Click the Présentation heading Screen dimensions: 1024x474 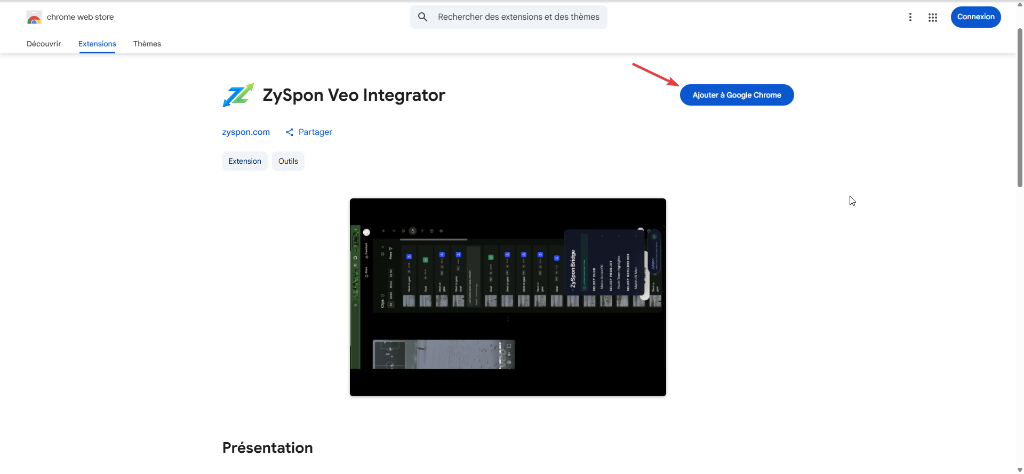(268, 448)
